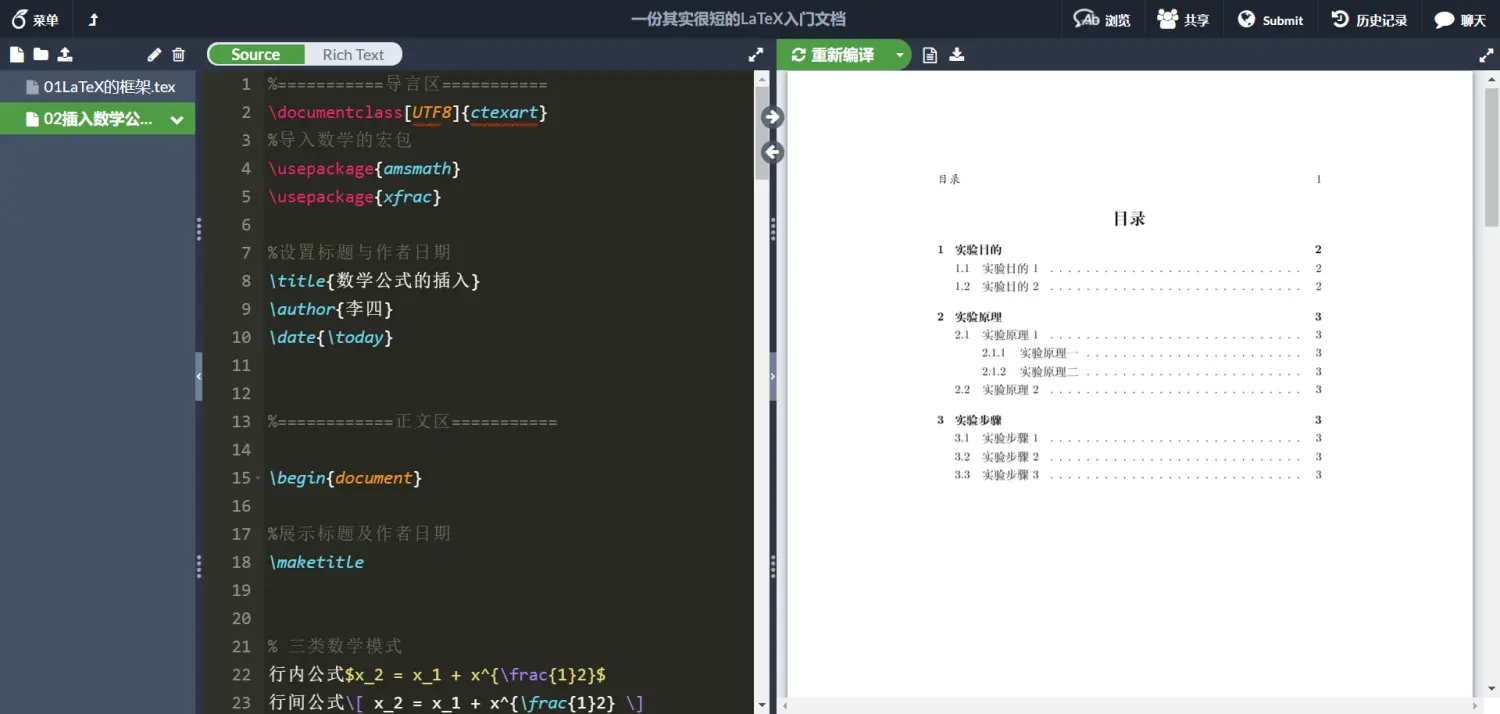Click the go to code location in PDF arrow
1500x714 pixels.
pos(772,117)
